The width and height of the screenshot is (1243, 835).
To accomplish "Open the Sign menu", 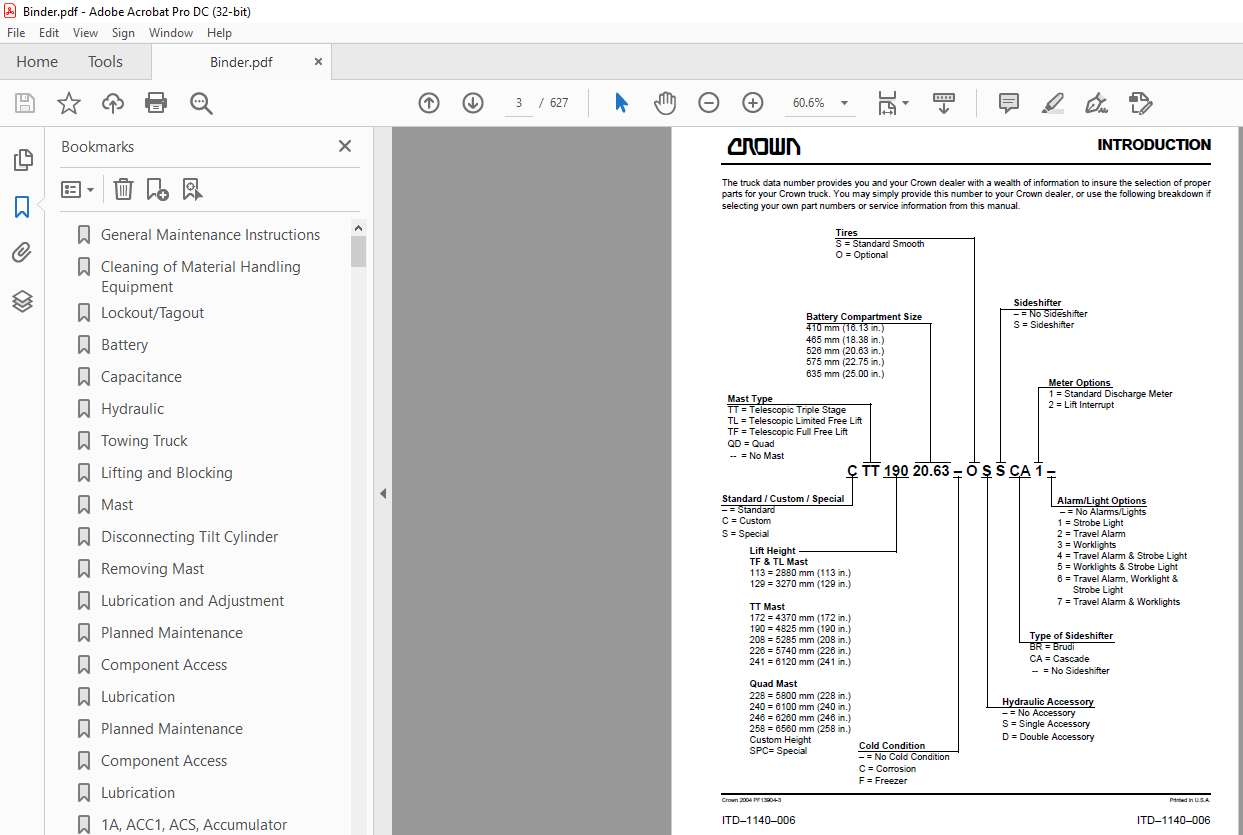I will (x=123, y=33).
